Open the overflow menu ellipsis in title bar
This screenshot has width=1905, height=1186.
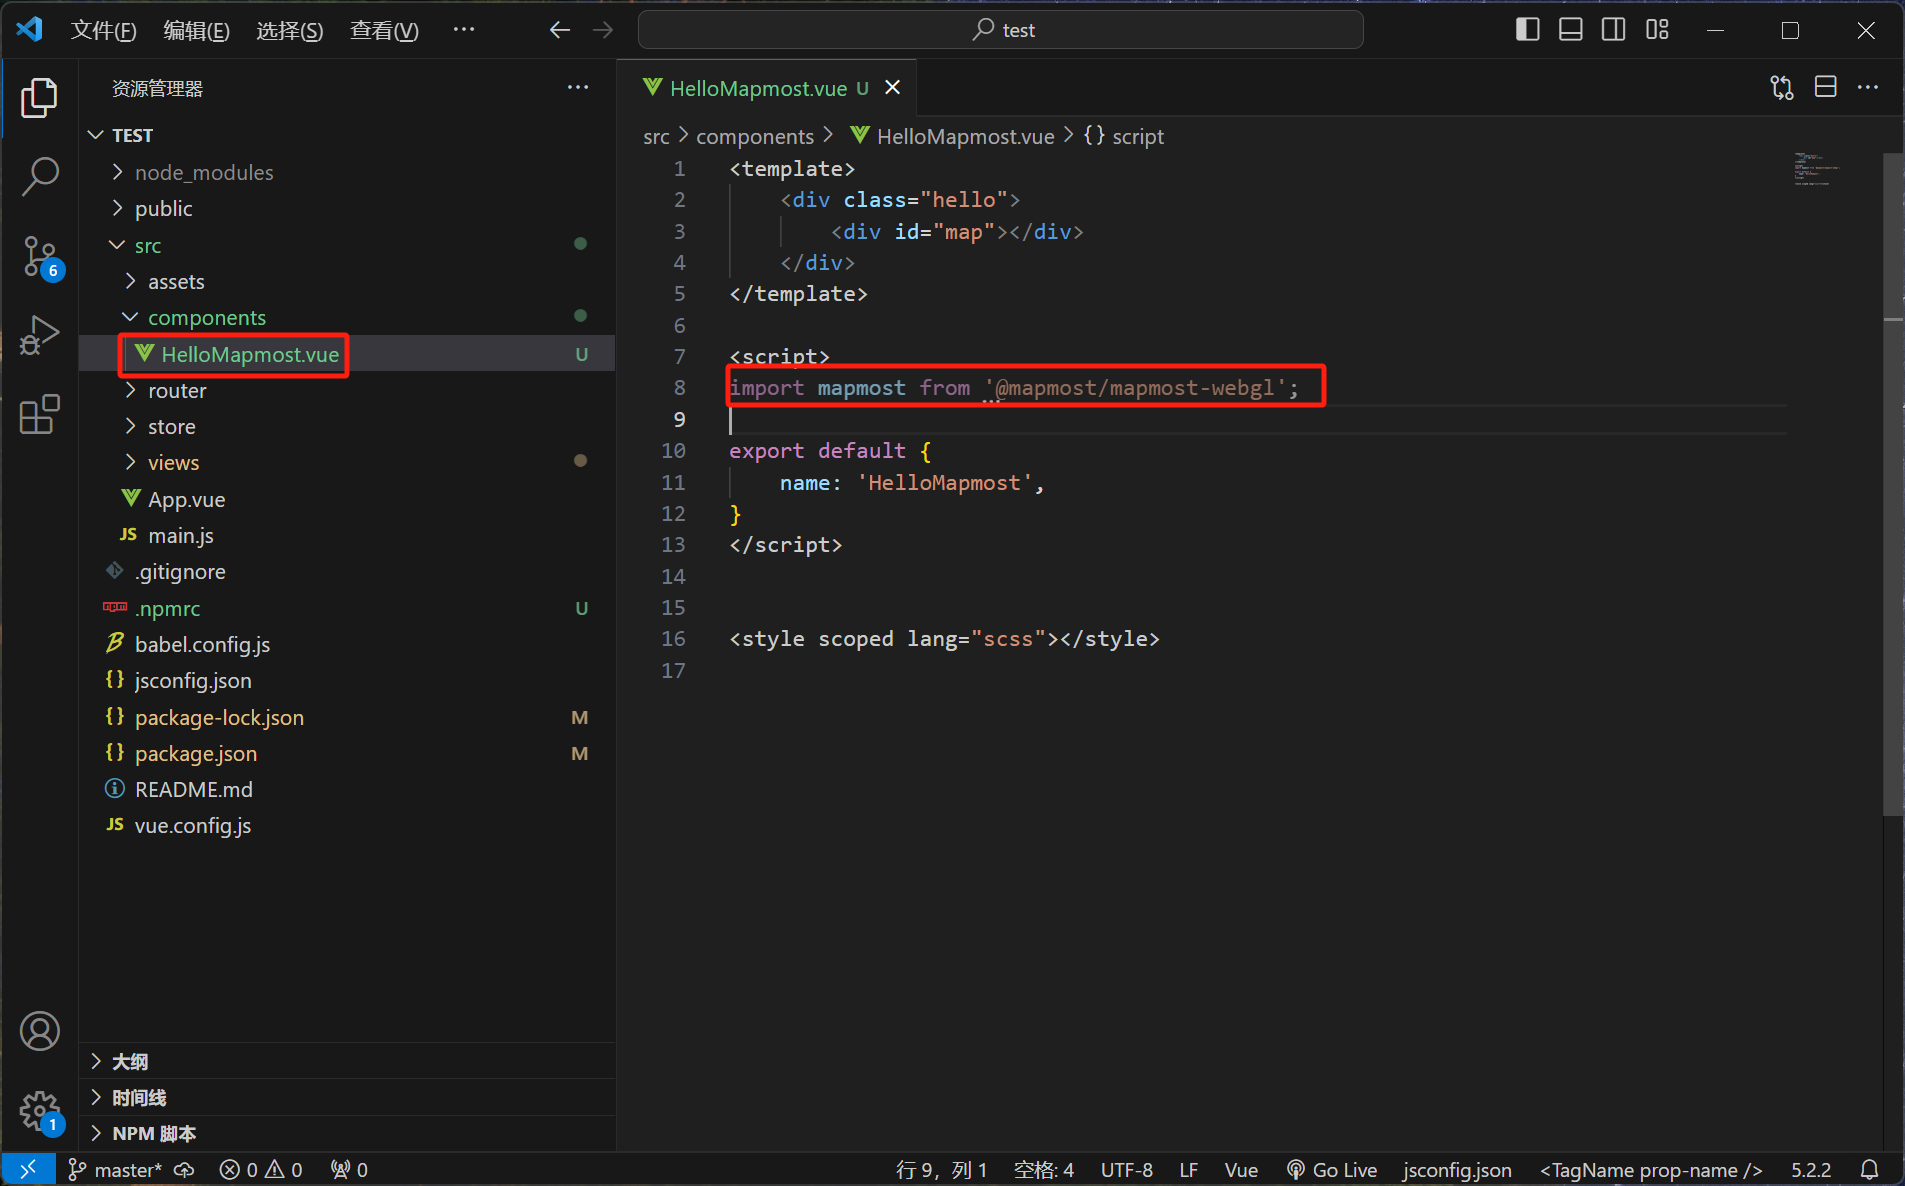point(464,30)
